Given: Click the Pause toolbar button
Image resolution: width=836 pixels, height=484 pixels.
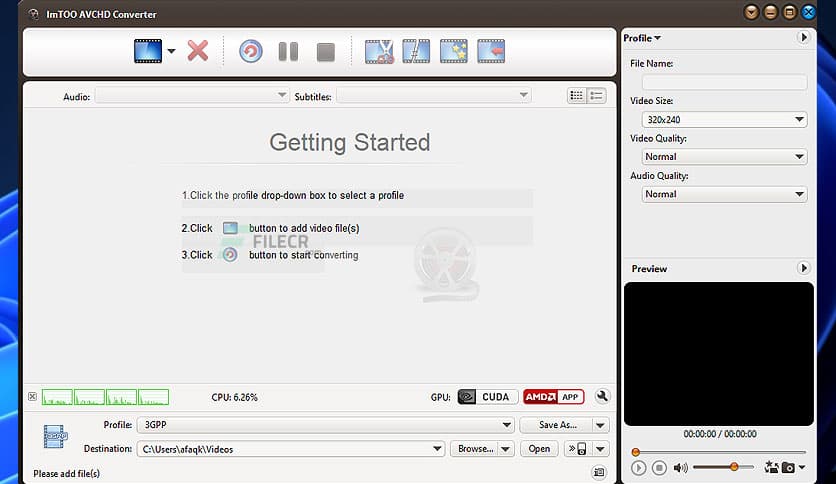Looking at the screenshot, I should coord(288,52).
